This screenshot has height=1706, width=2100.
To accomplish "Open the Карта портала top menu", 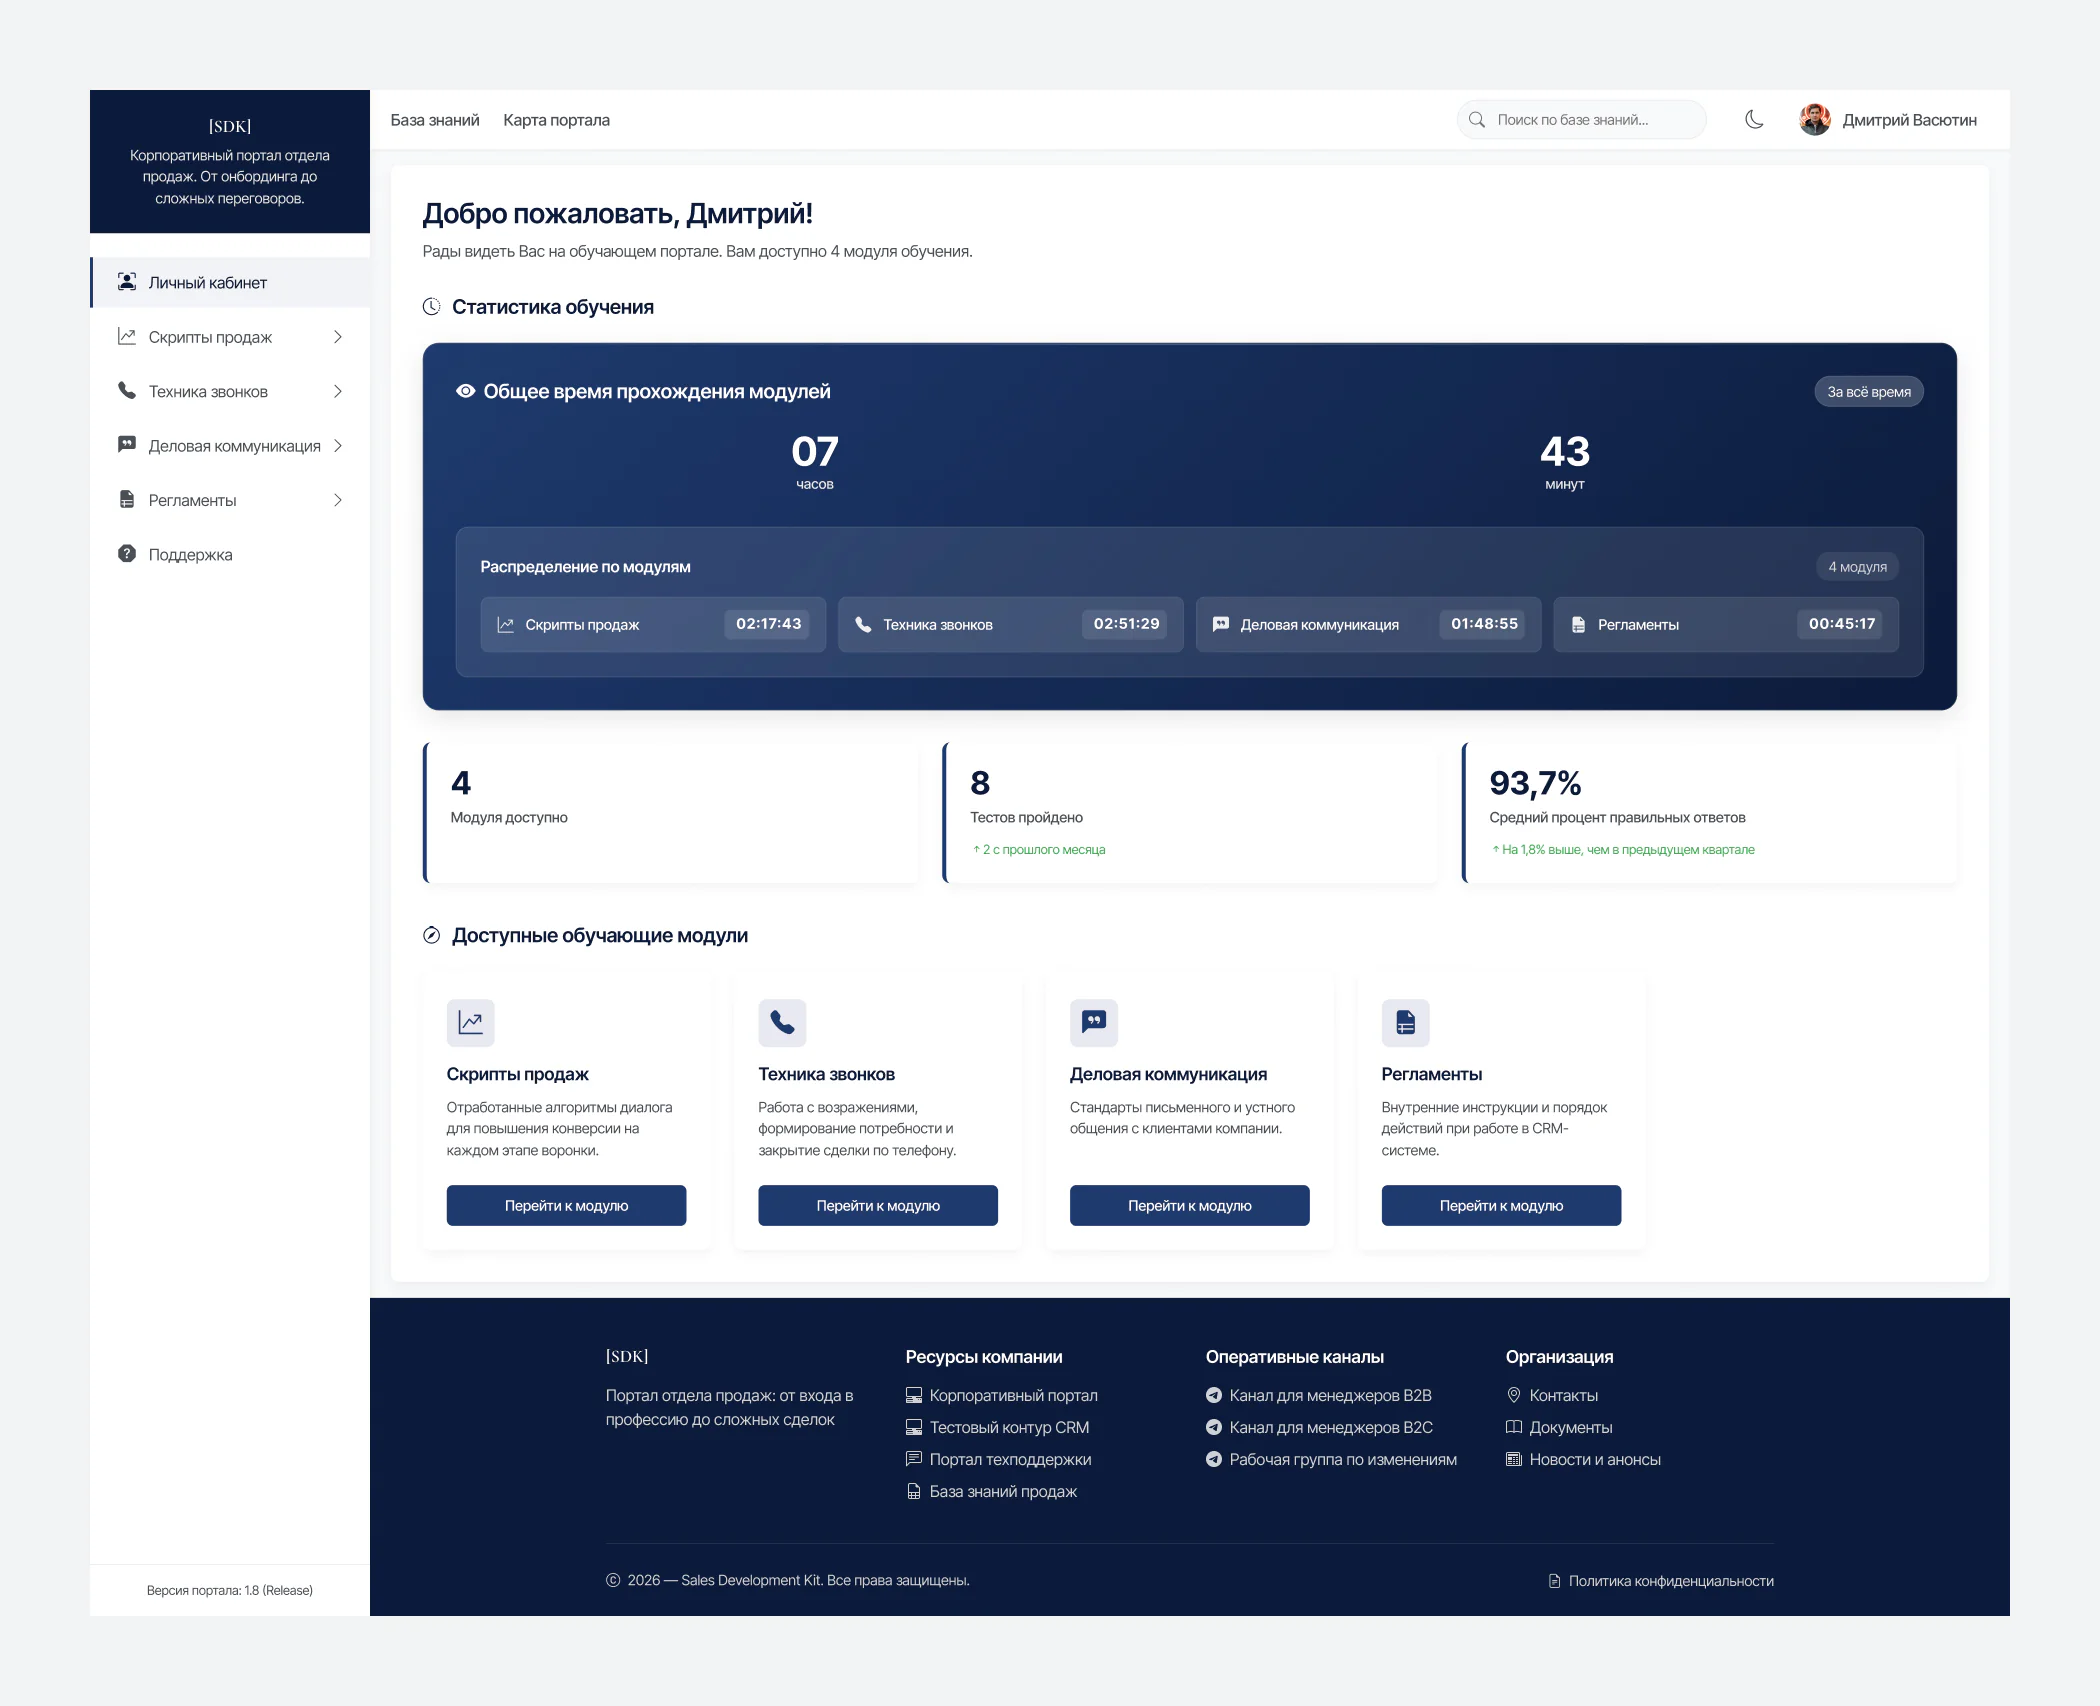I will 556,120.
